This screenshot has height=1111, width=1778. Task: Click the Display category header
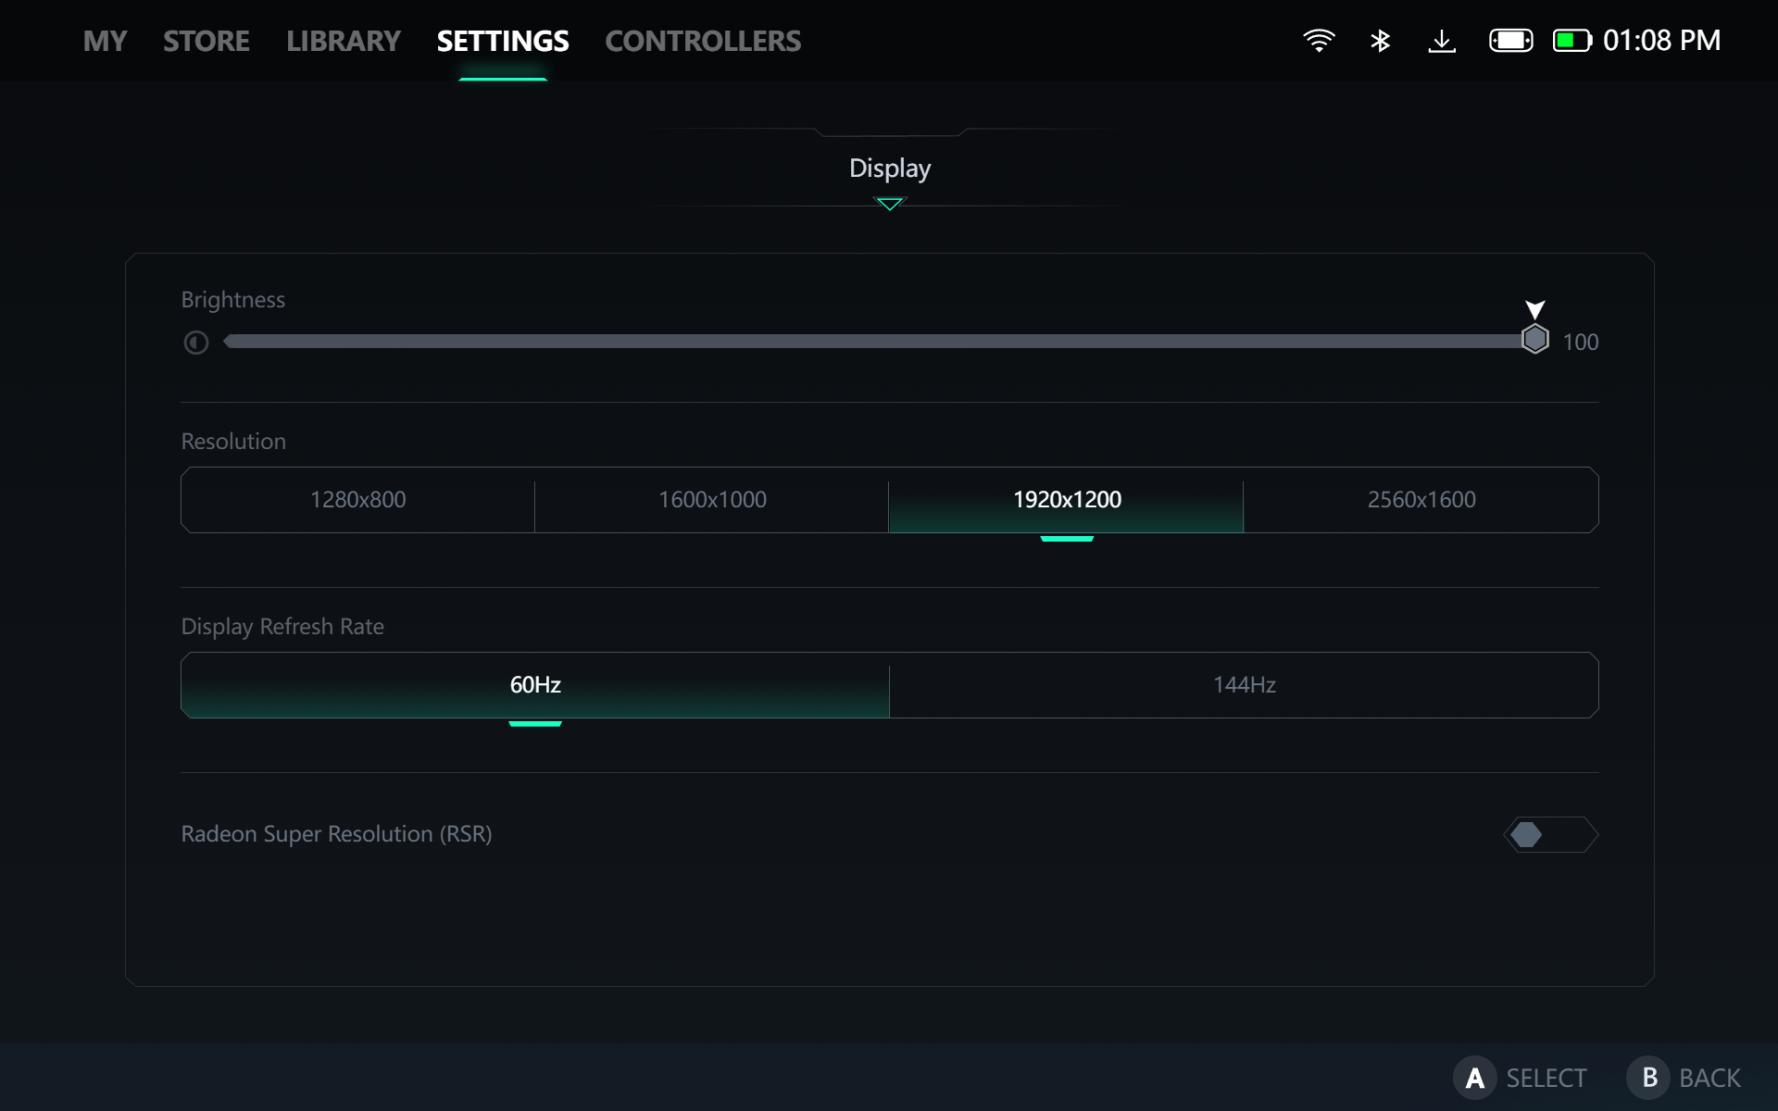pyautogui.click(x=889, y=168)
